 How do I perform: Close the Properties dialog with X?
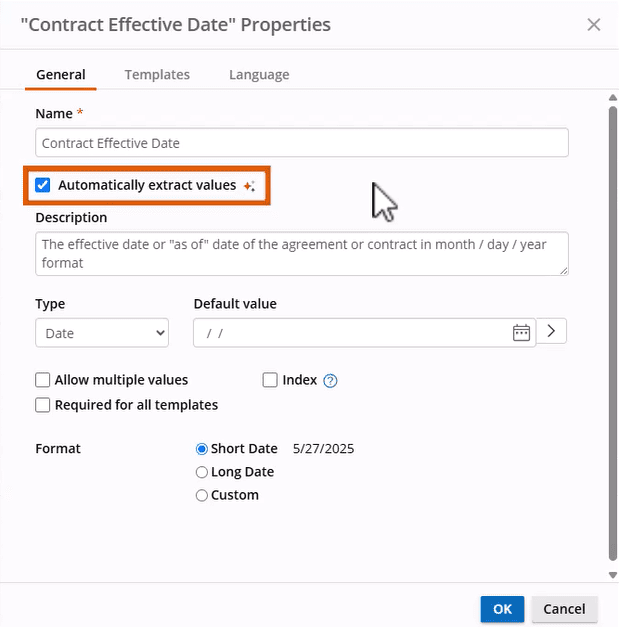coord(593,24)
